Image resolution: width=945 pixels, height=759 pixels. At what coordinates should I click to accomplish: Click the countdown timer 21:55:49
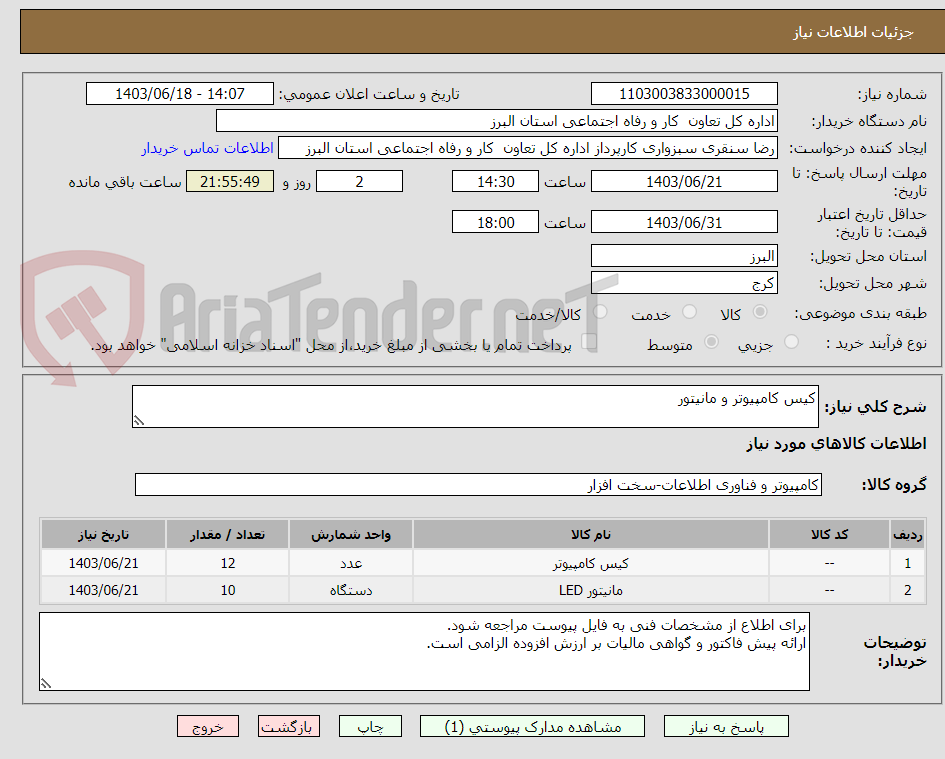coord(230,181)
